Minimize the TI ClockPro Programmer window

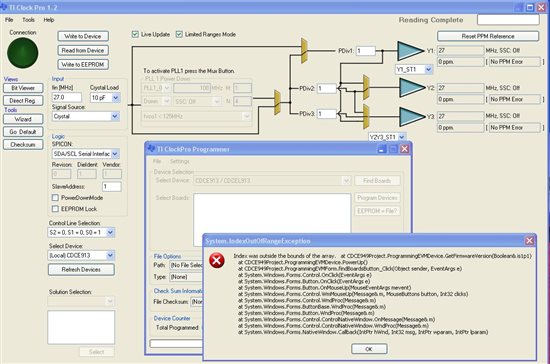click(x=382, y=149)
